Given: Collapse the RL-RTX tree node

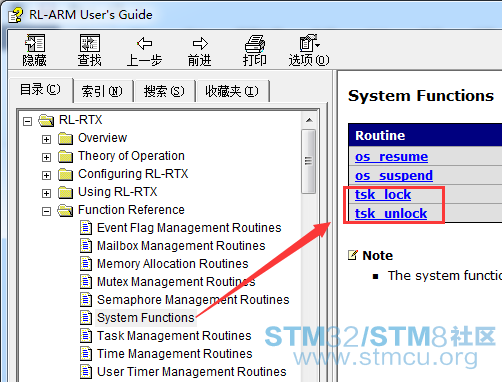Looking at the screenshot, I should (x=27, y=121).
